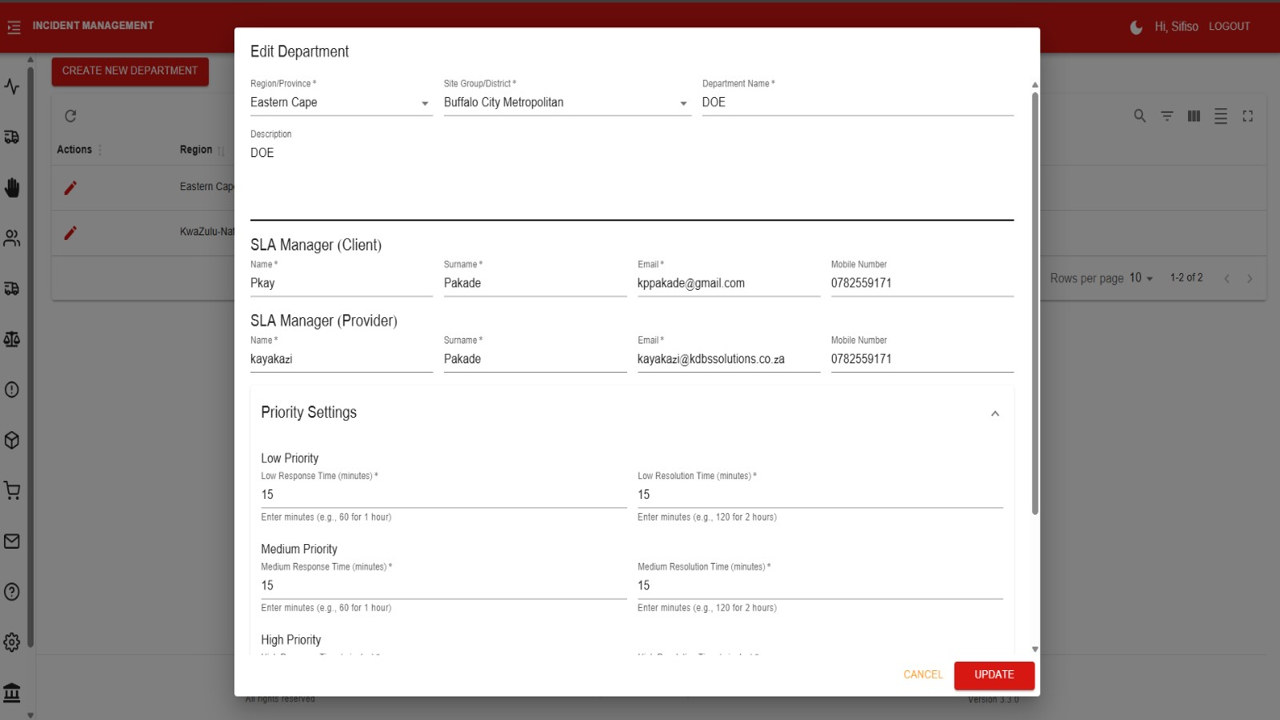This screenshot has width=1280, height=720.
Task: Collapse the Priority Settings section
Action: click(995, 413)
